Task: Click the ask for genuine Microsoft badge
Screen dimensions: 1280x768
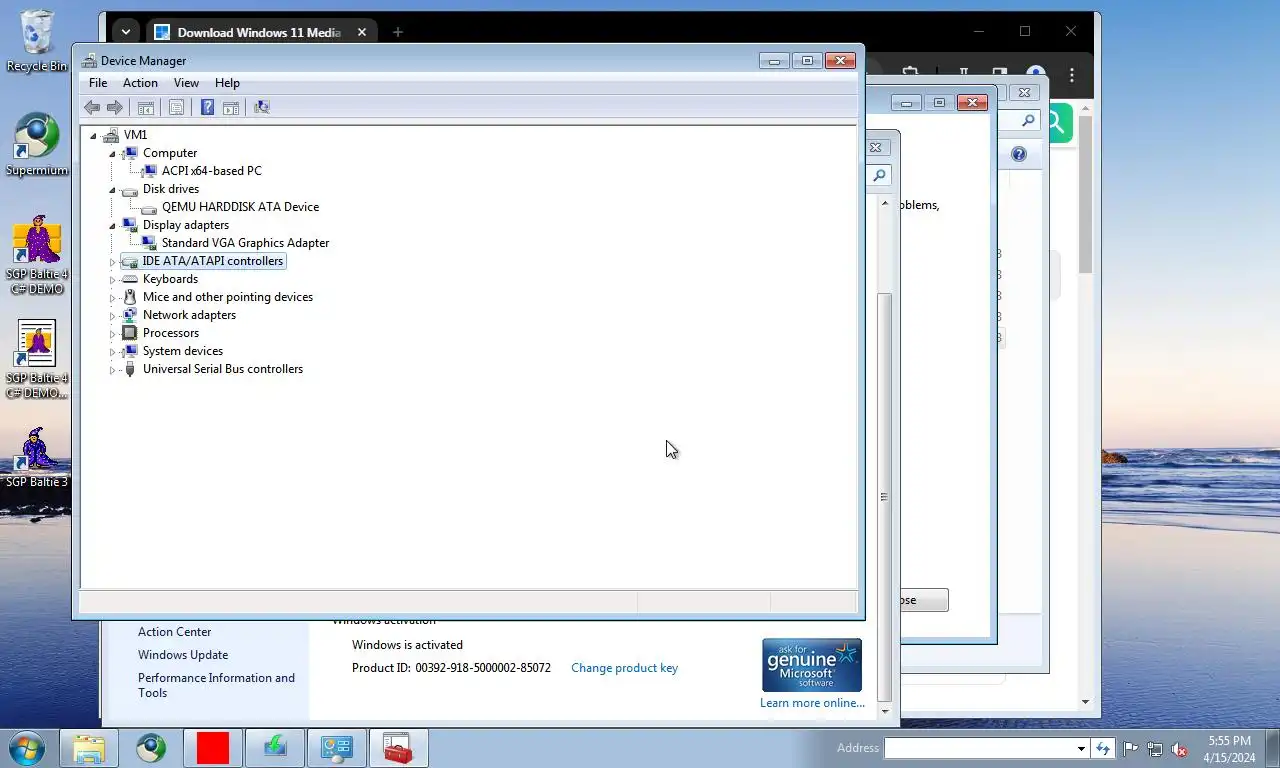Action: [812, 665]
